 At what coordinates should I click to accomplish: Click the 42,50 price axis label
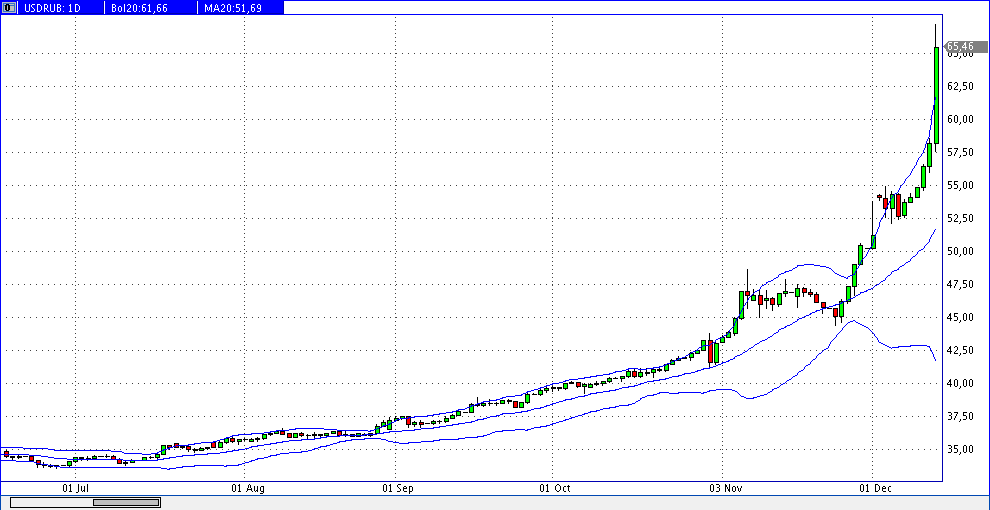click(960, 350)
